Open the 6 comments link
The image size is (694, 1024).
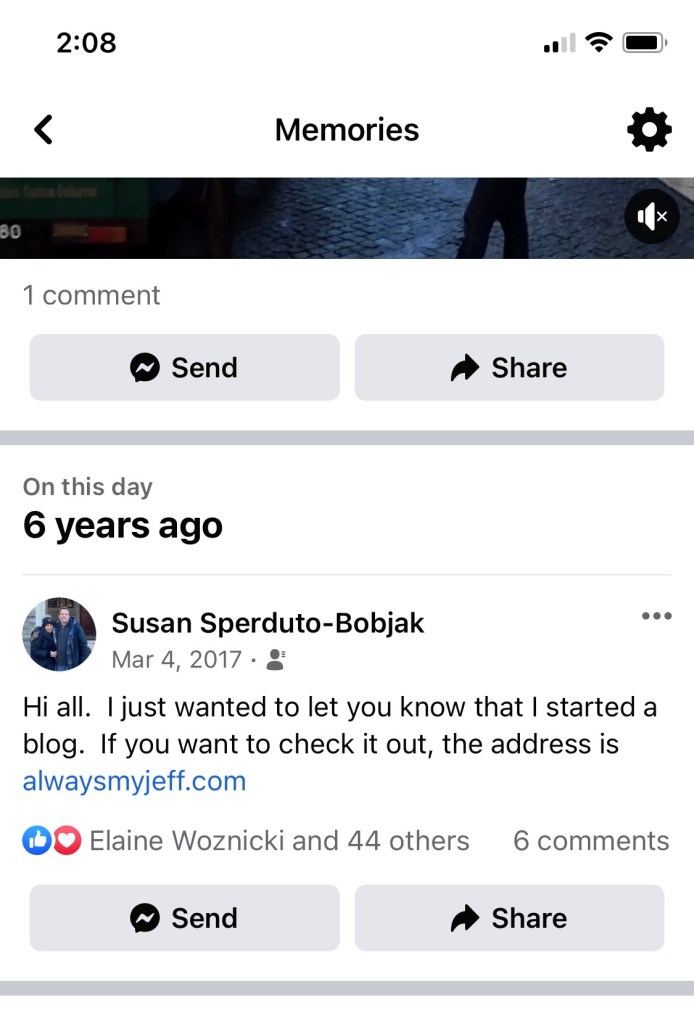pyautogui.click(x=591, y=841)
